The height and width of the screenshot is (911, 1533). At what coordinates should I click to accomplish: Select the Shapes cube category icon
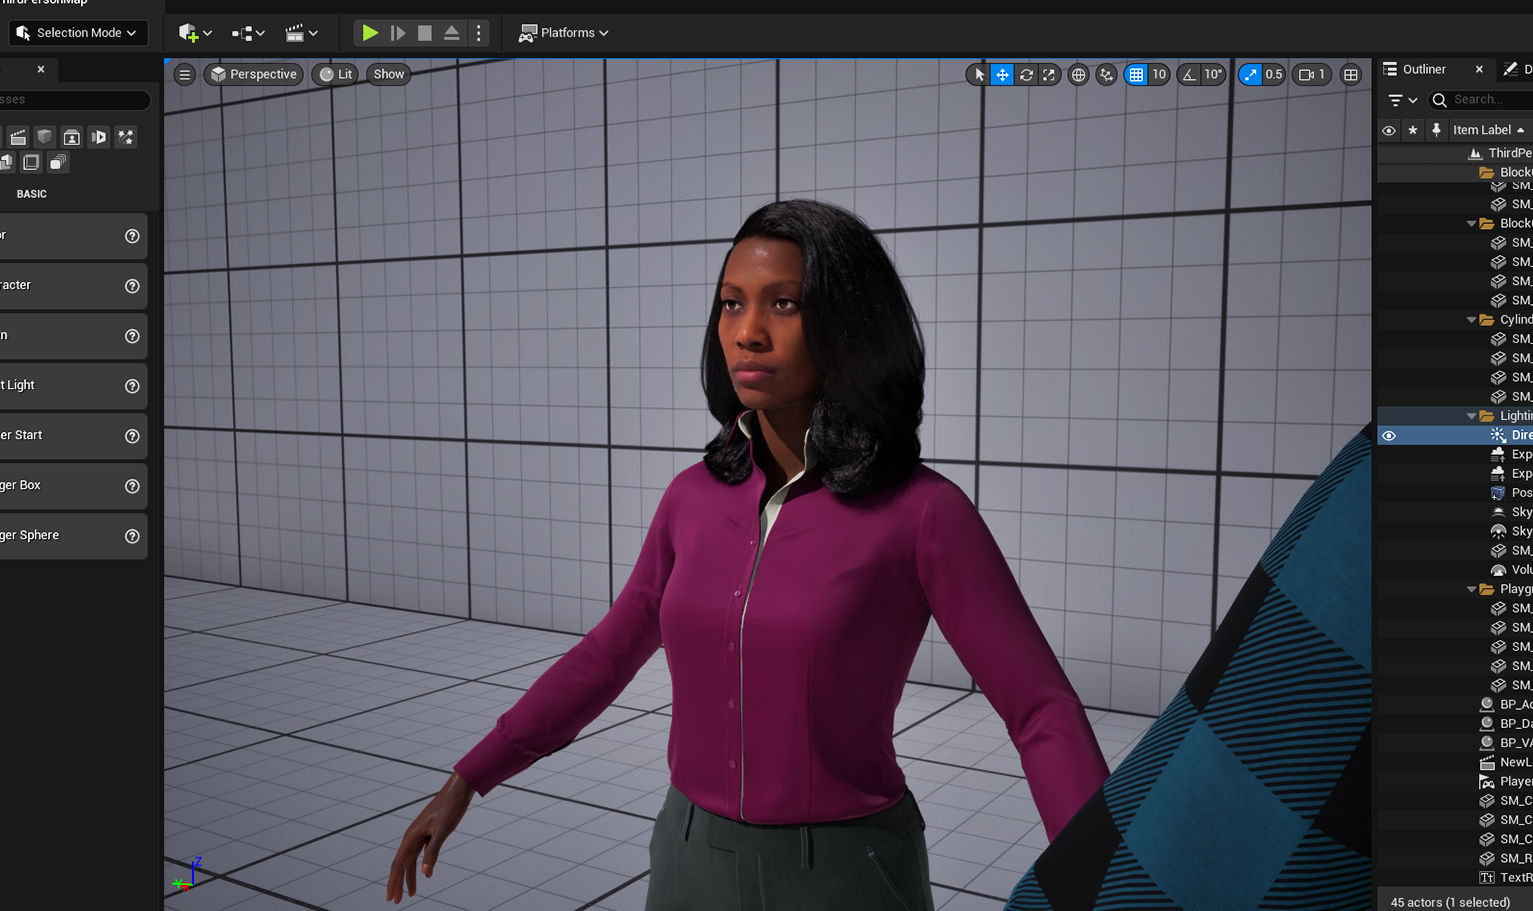point(45,137)
